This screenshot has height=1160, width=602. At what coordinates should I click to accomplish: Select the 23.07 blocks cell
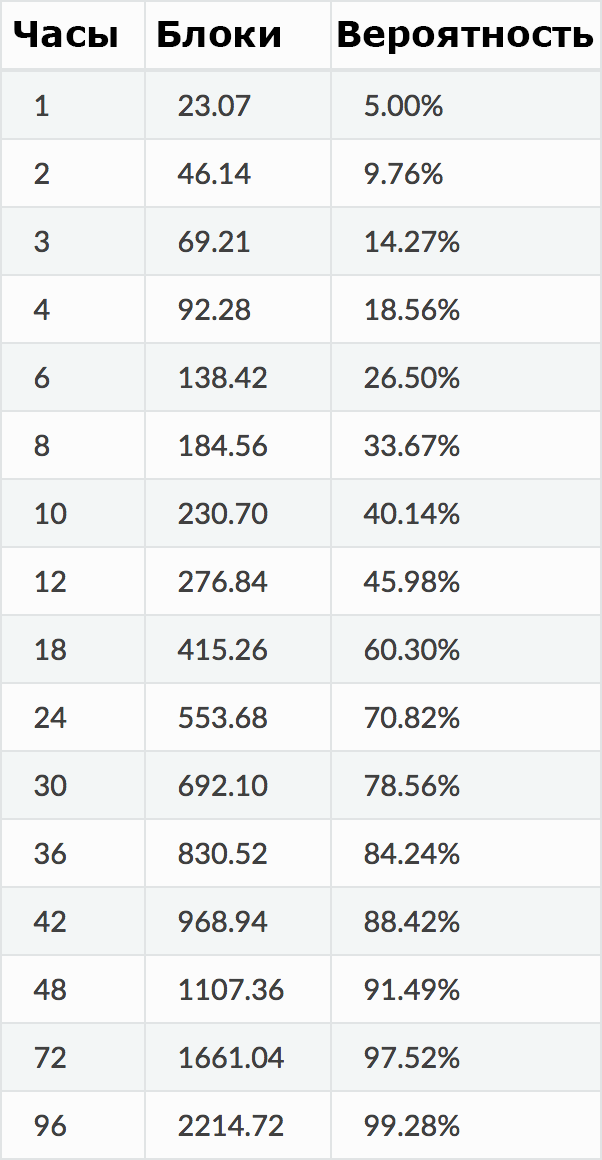coord(237,107)
